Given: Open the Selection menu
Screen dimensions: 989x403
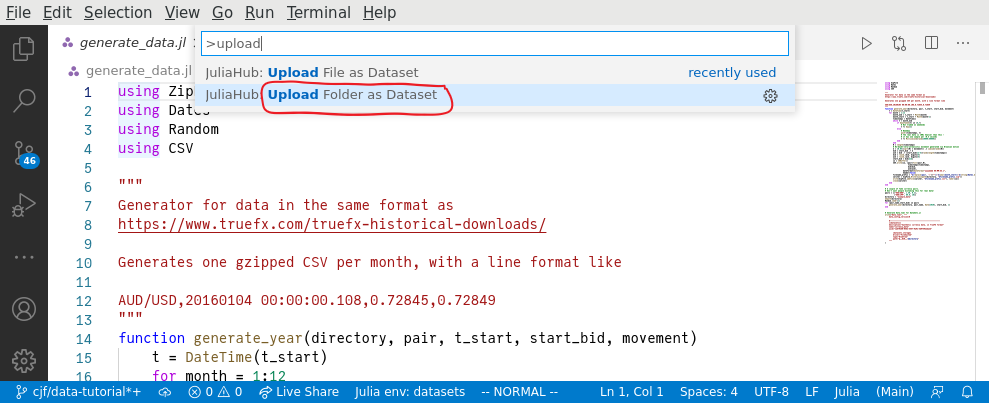Looking at the screenshot, I should point(118,13).
